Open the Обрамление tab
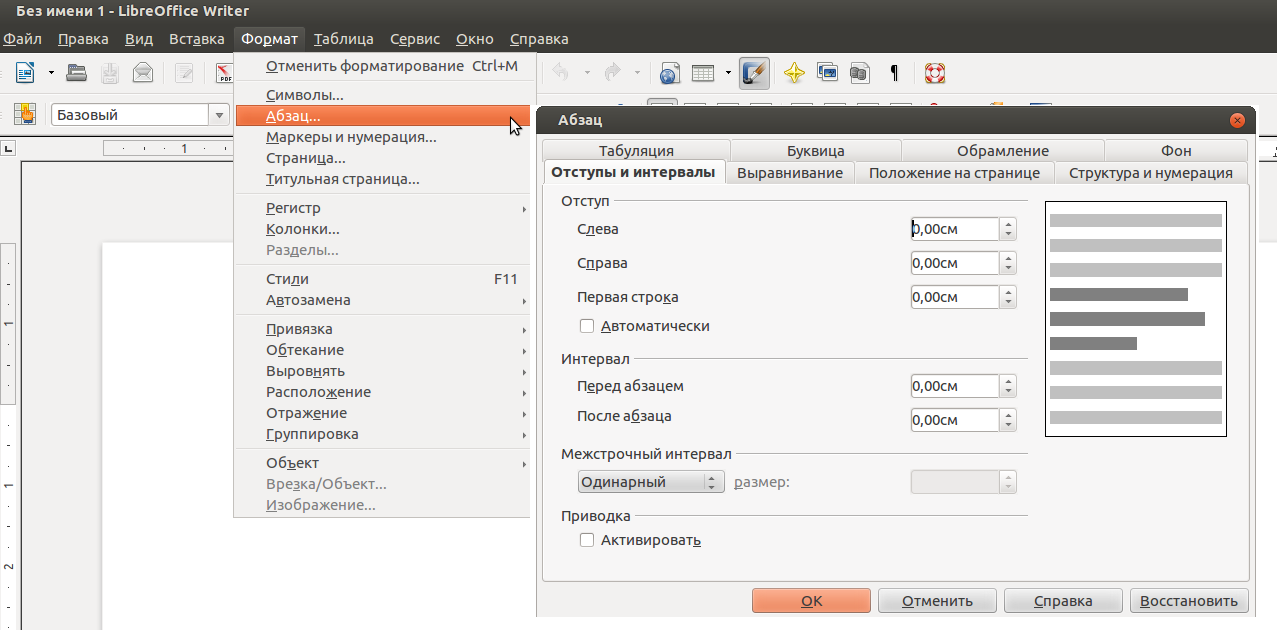 pos(1002,151)
